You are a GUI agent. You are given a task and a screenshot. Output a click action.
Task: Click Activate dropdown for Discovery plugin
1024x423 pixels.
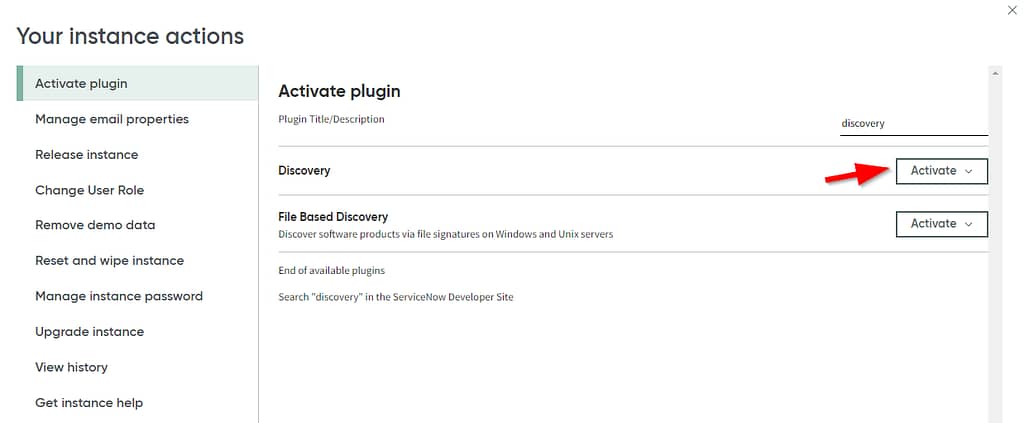934,171
